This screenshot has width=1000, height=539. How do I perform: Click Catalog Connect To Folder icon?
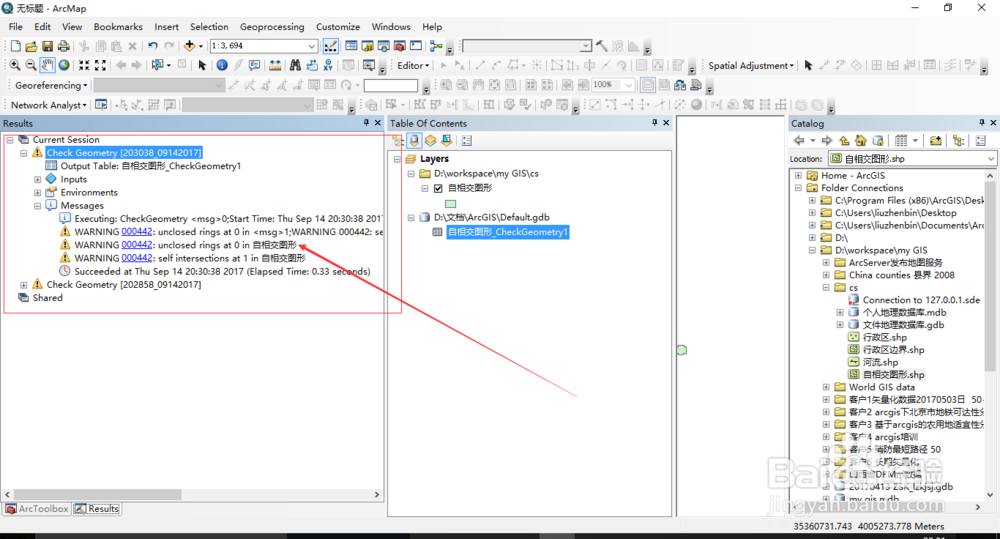pyautogui.click(x=936, y=140)
